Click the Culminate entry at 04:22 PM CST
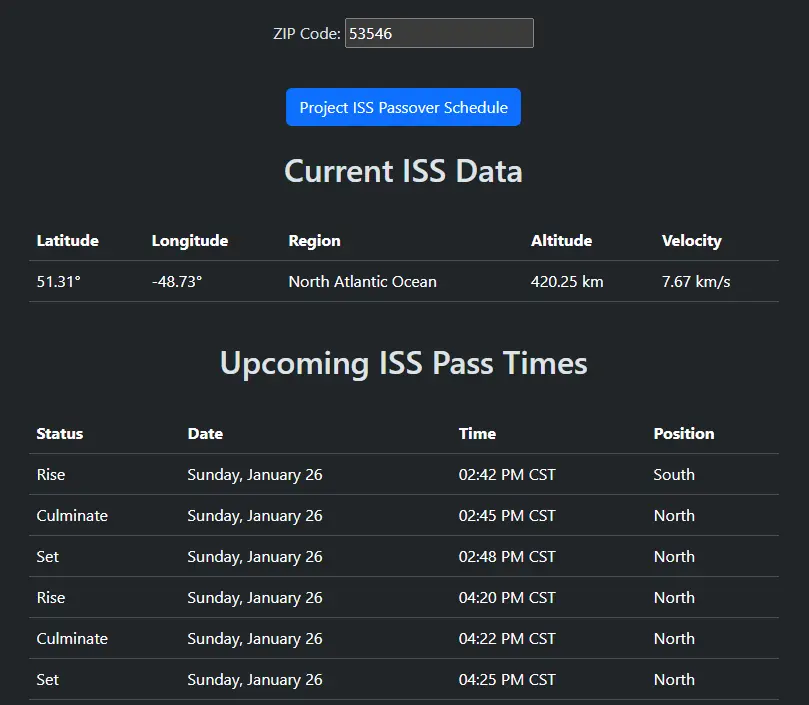This screenshot has width=809, height=705. click(71, 638)
